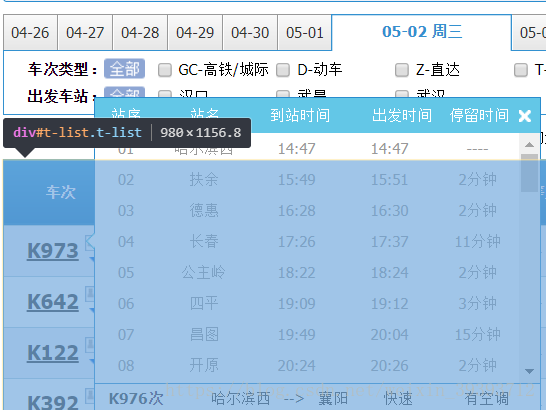Click the popup scrollbar up arrow

pyautogui.click(x=529, y=145)
